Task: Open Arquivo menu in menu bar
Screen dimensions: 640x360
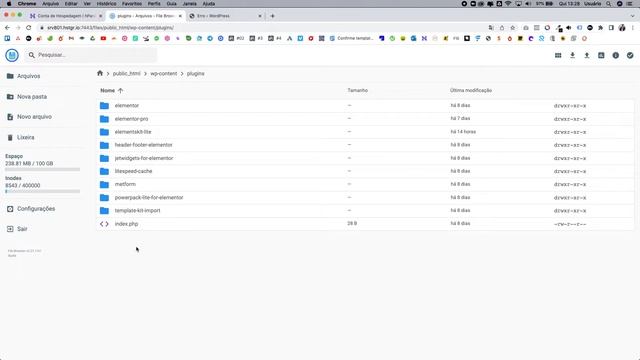Action: (x=51, y=4)
